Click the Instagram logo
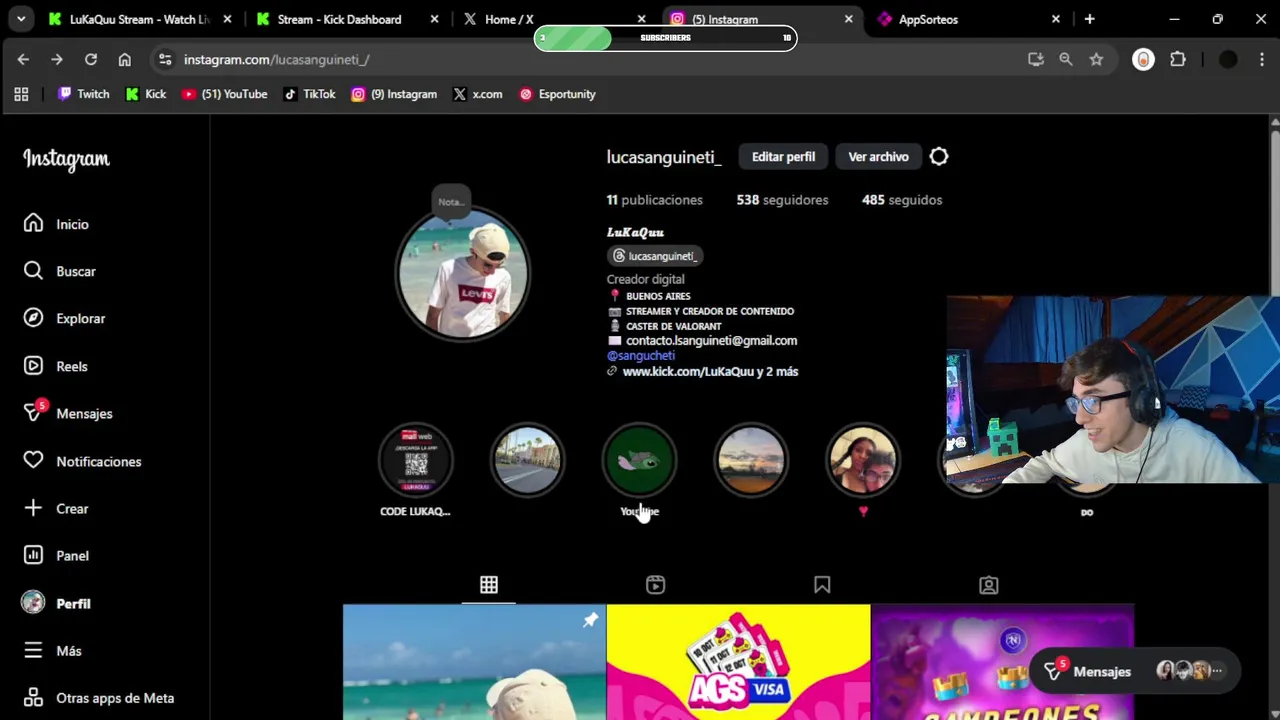Image resolution: width=1280 pixels, height=720 pixels. click(66, 159)
